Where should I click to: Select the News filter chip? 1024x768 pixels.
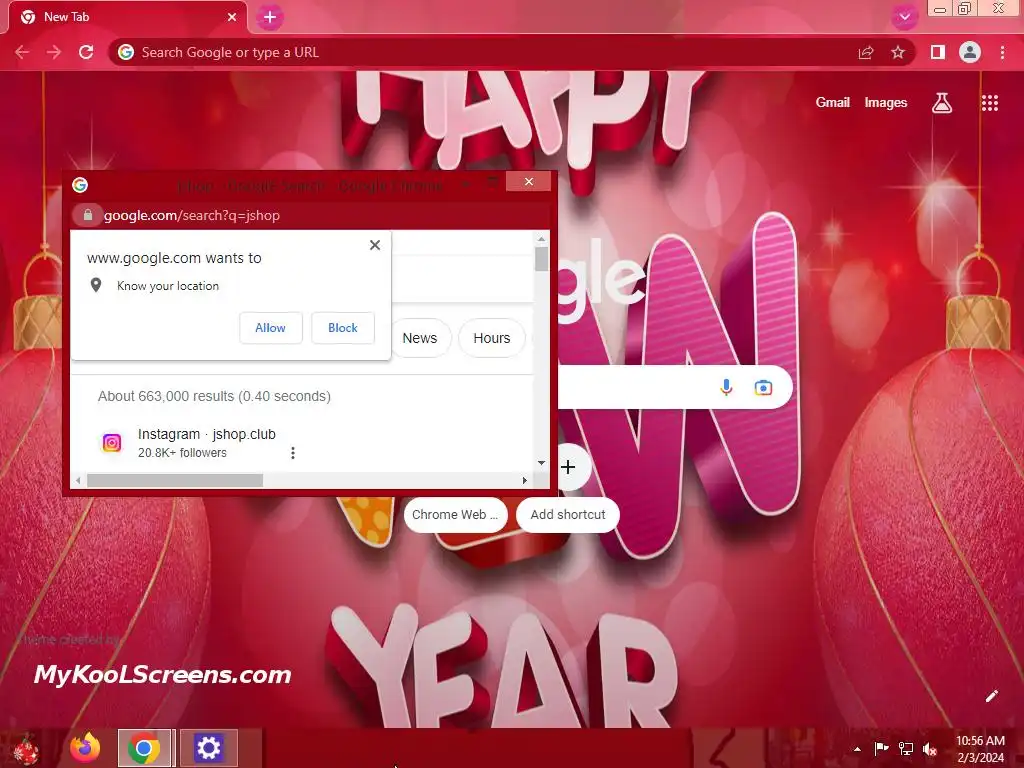[420, 338]
